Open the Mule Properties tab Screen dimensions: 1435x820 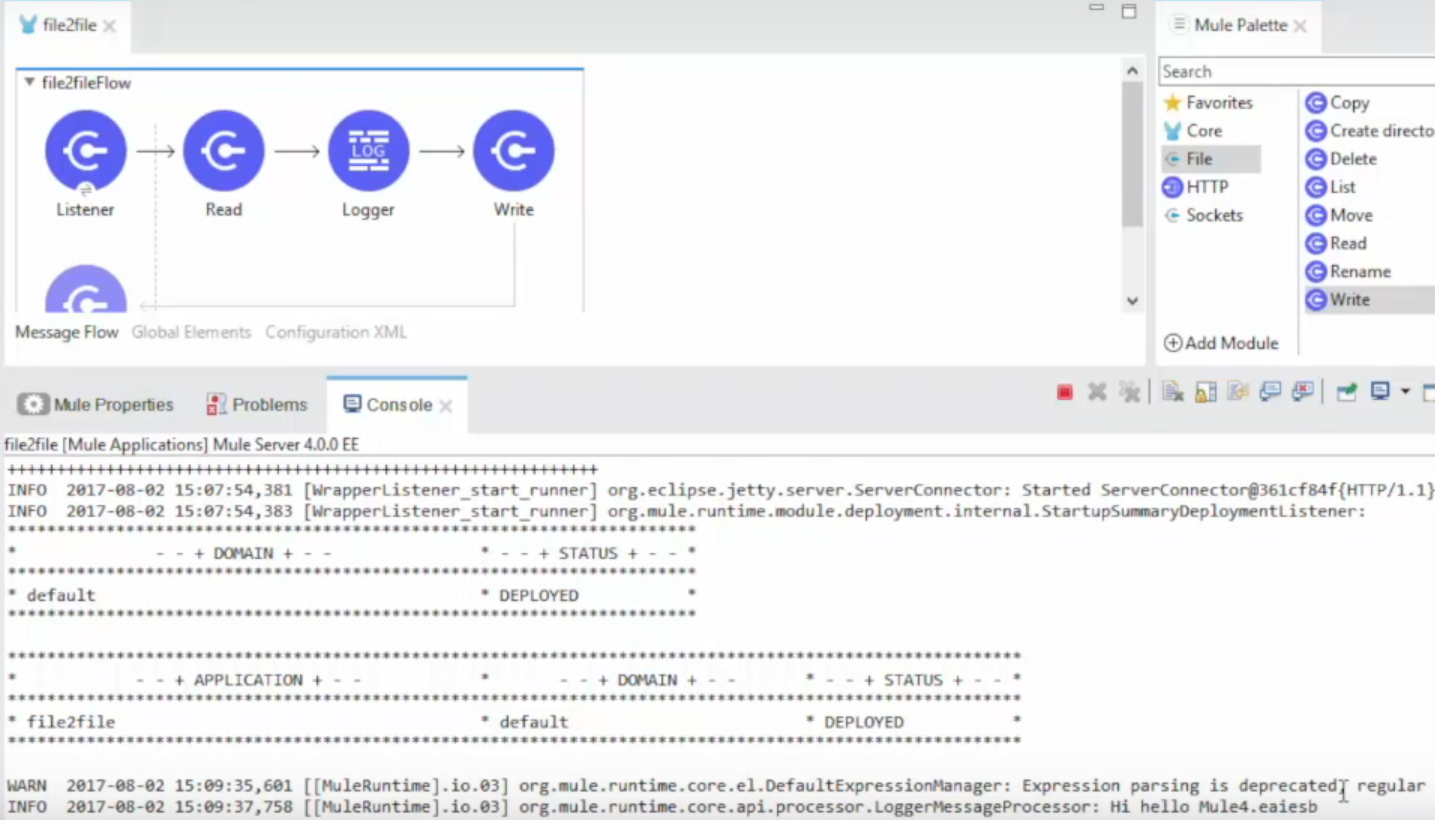point(96,405)
